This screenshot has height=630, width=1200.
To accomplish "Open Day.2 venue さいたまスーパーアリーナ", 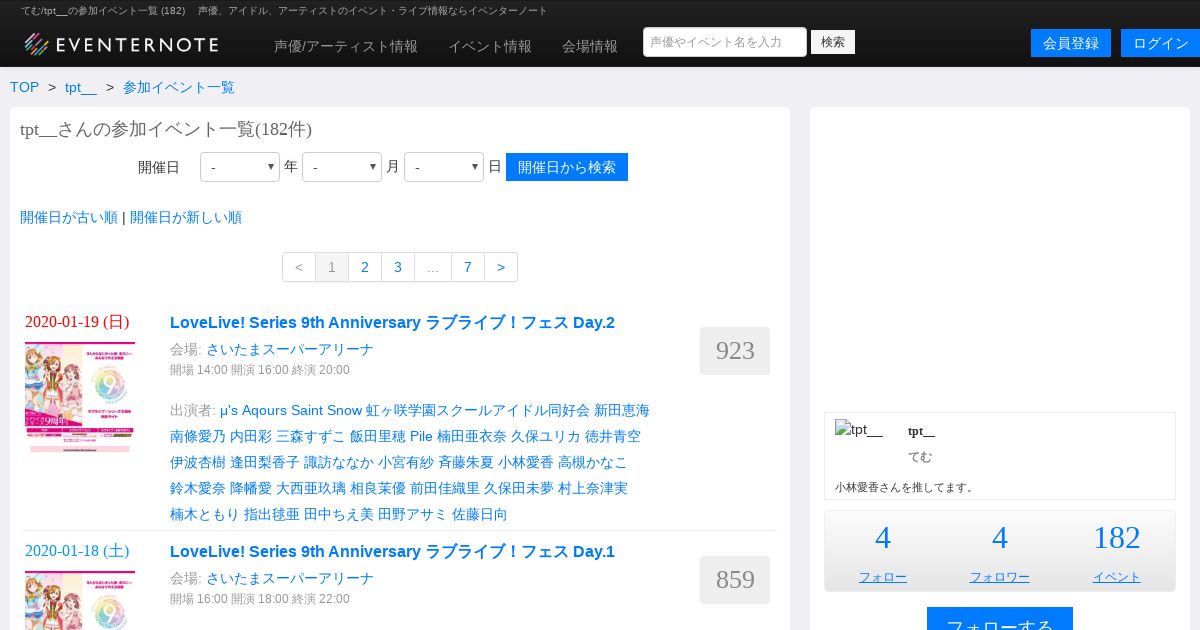I will click(290, 349).
